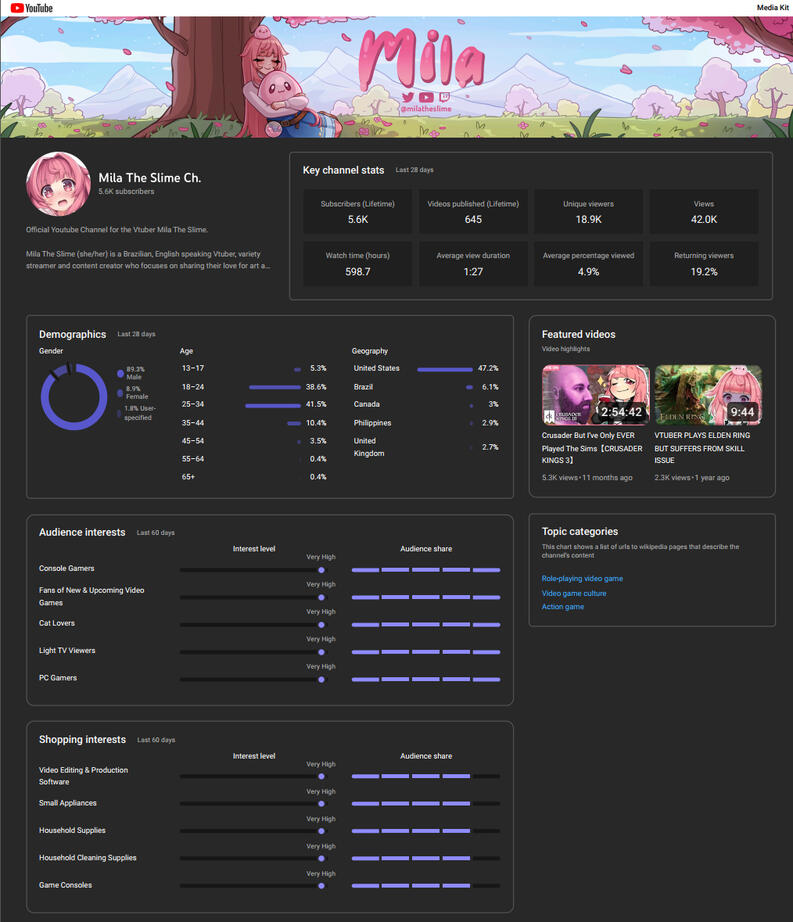
Task: Click the Cat Lovers interest level slider handle
Action: pyautogui.click(x=321, y=625)
